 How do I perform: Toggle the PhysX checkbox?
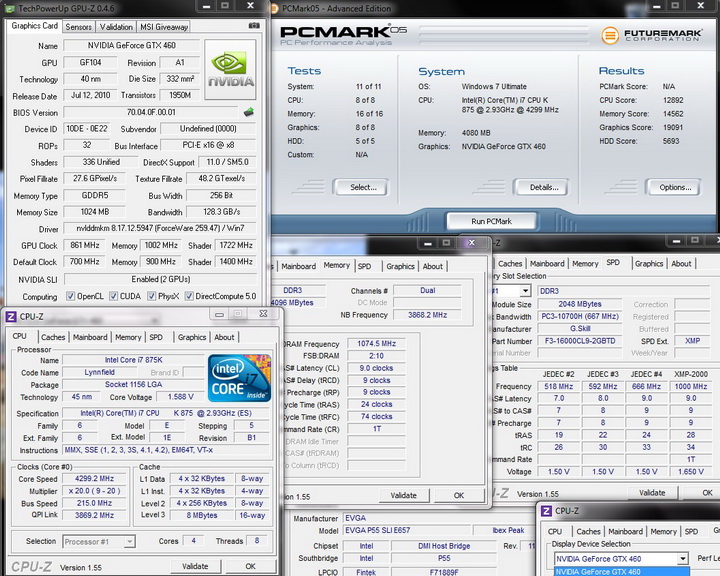click(151, 296)
